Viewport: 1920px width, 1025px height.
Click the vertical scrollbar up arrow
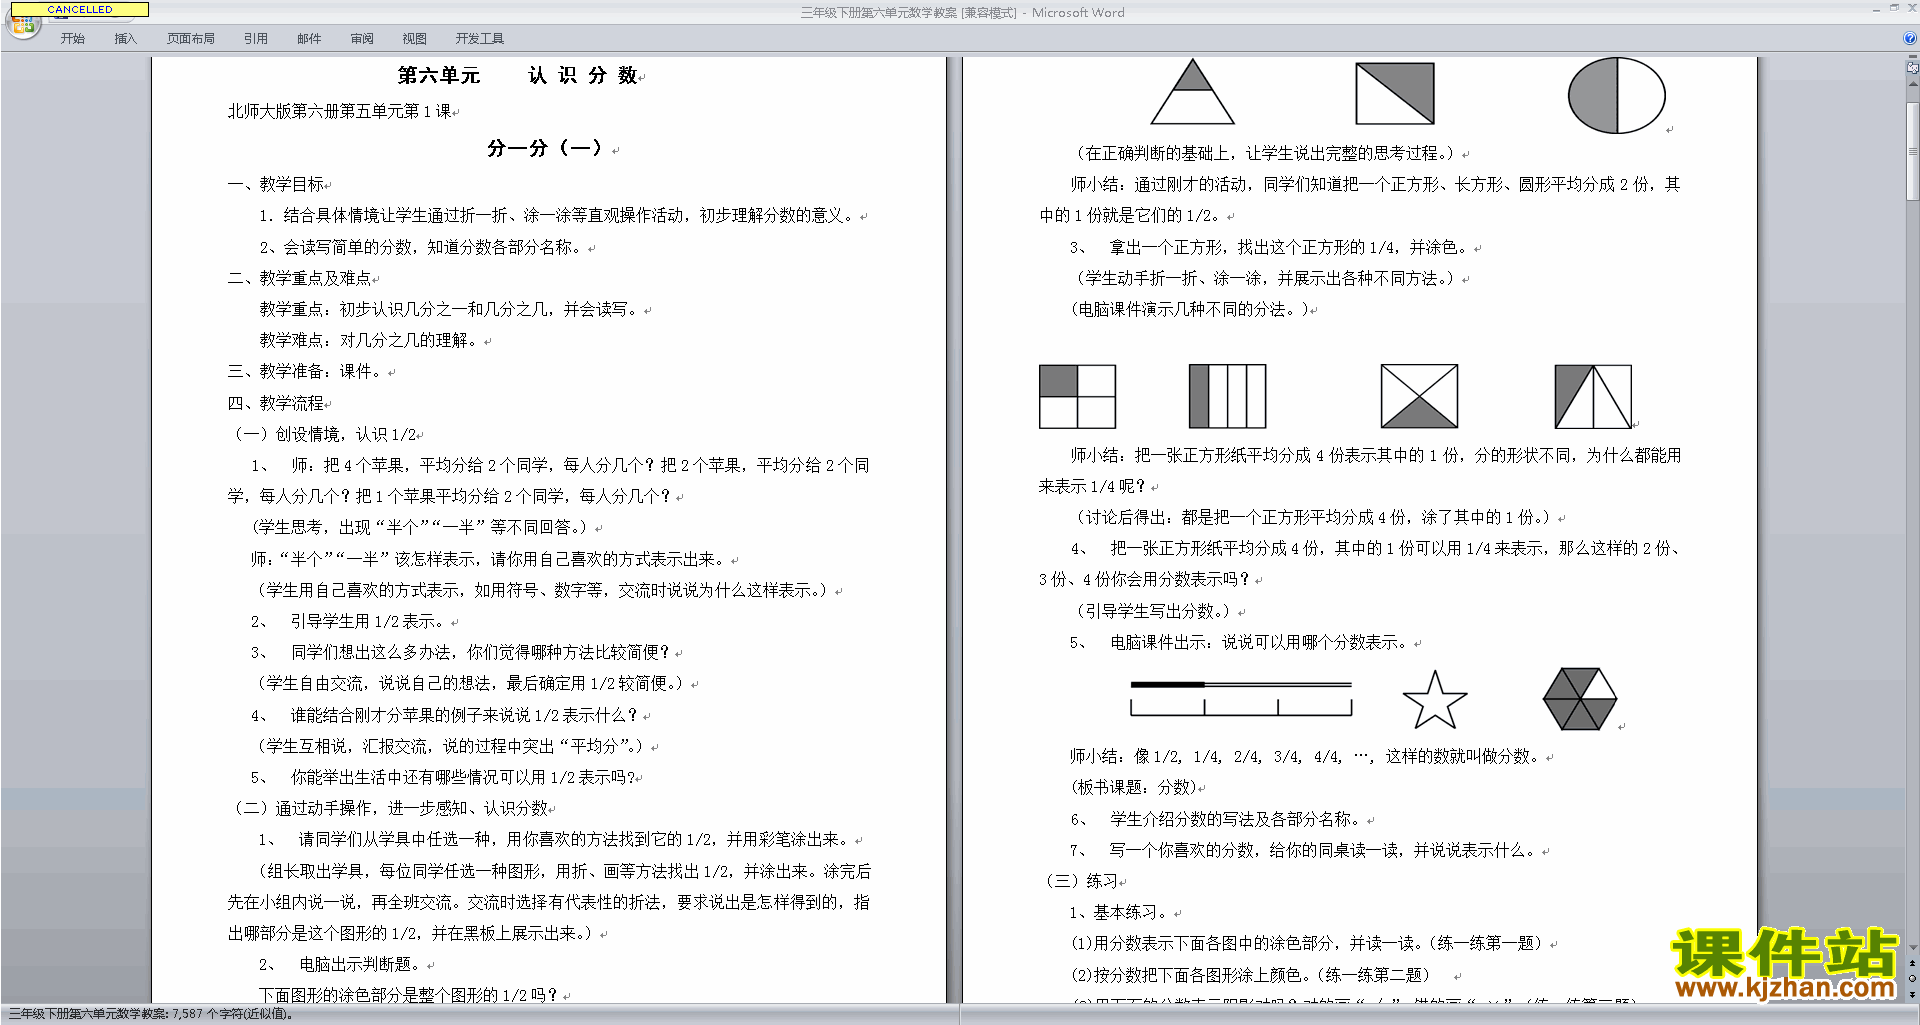point(1912,84)
